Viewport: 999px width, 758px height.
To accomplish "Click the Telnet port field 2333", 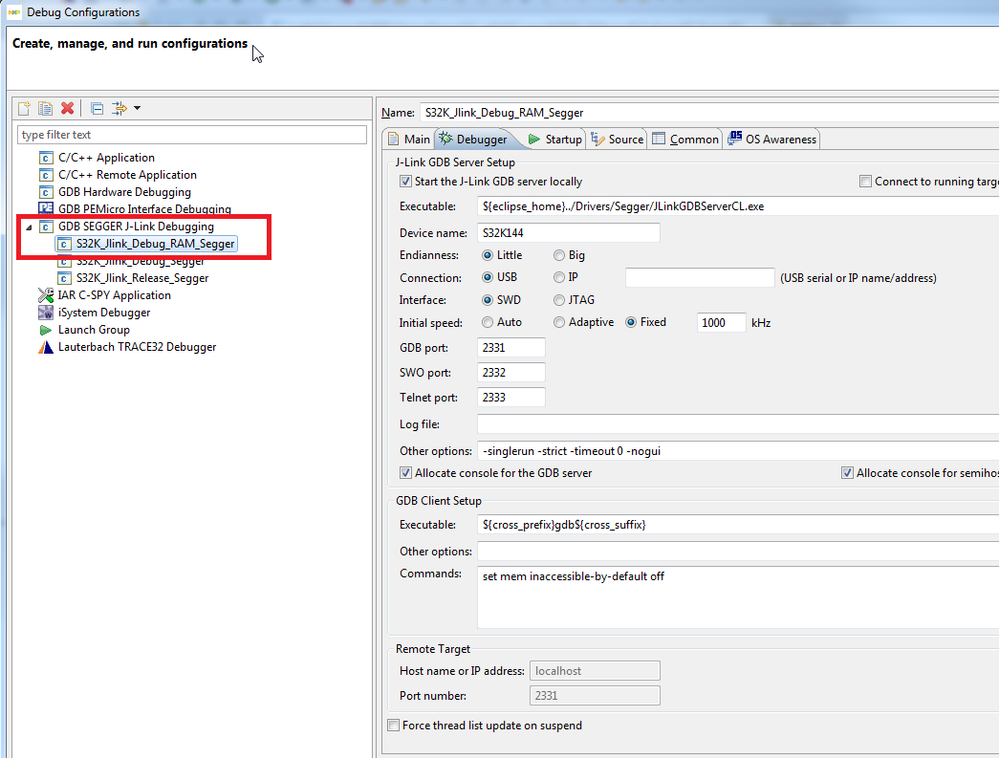I will (511, 397).
